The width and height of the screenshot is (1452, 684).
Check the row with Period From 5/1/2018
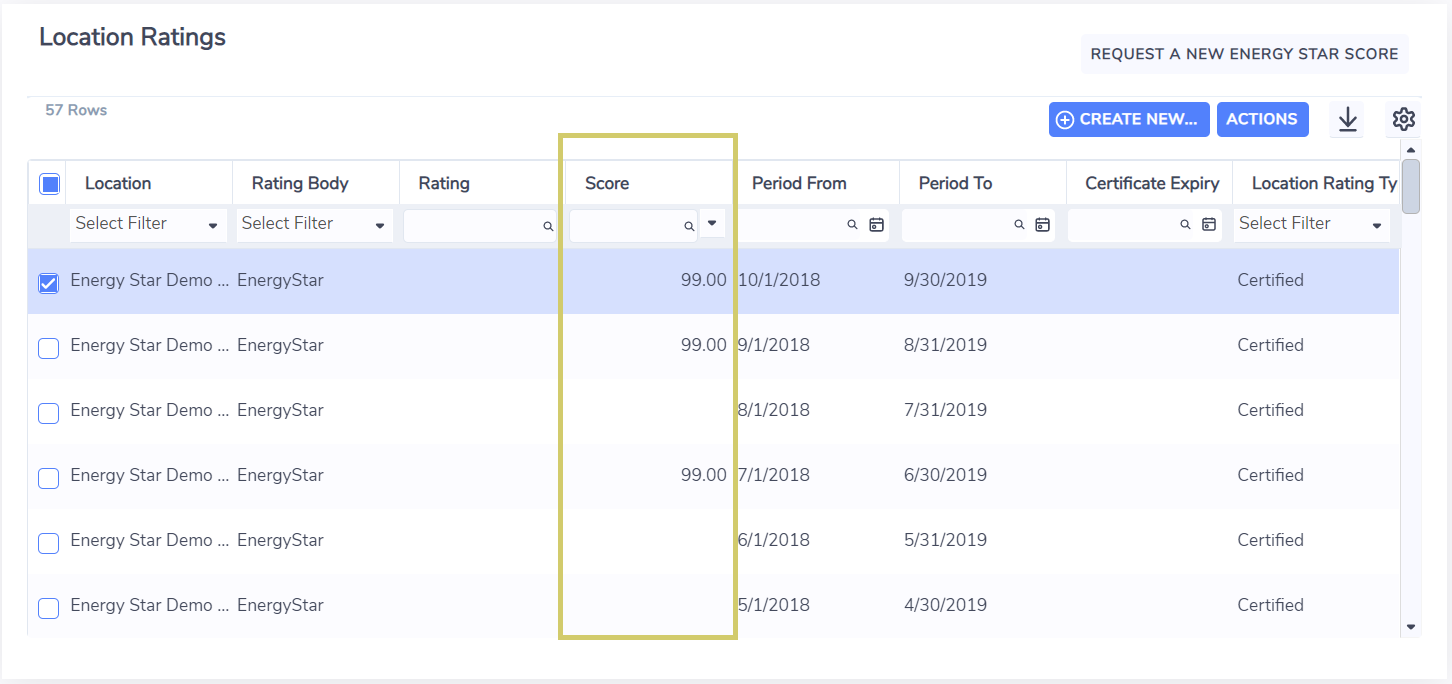click(48, 608)
